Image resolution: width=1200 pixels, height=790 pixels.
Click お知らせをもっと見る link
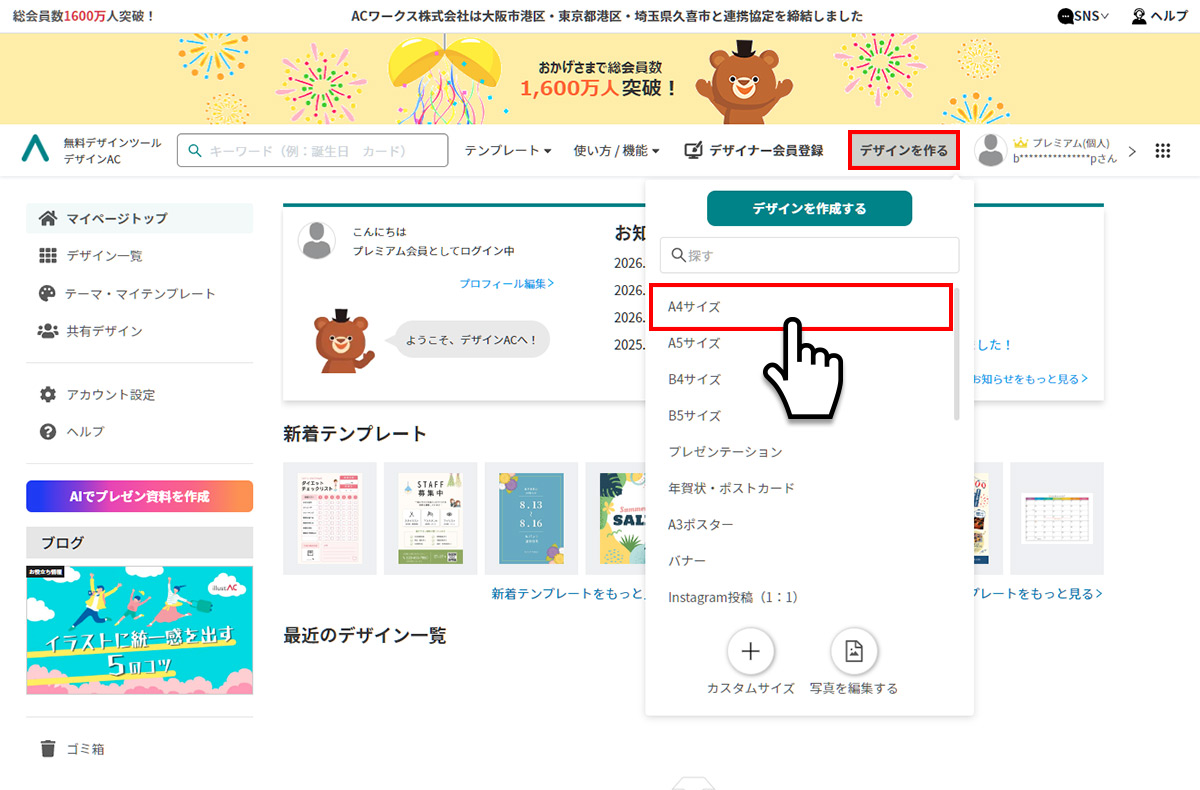[x=1031, y=379]
